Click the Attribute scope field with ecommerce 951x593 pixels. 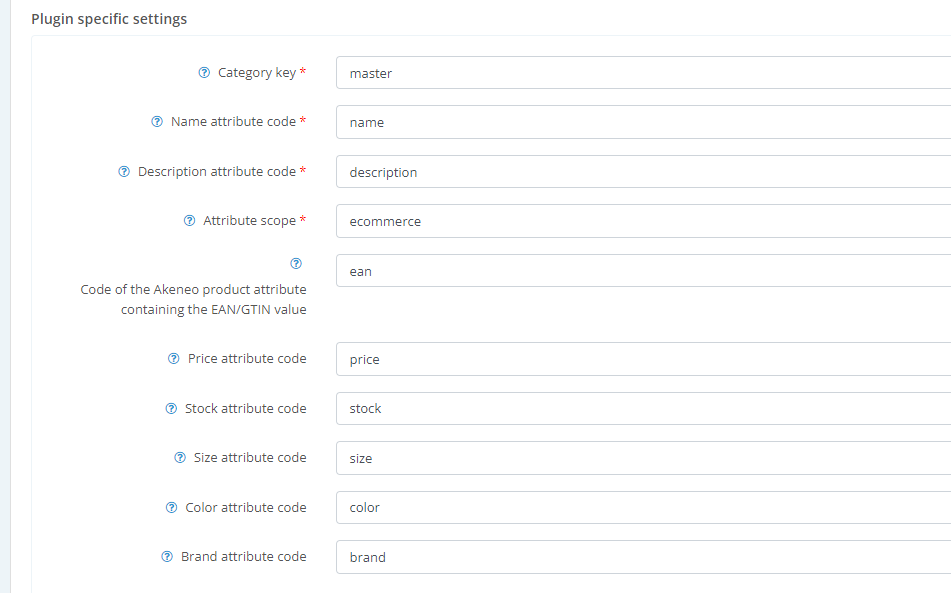coord(644,221)
